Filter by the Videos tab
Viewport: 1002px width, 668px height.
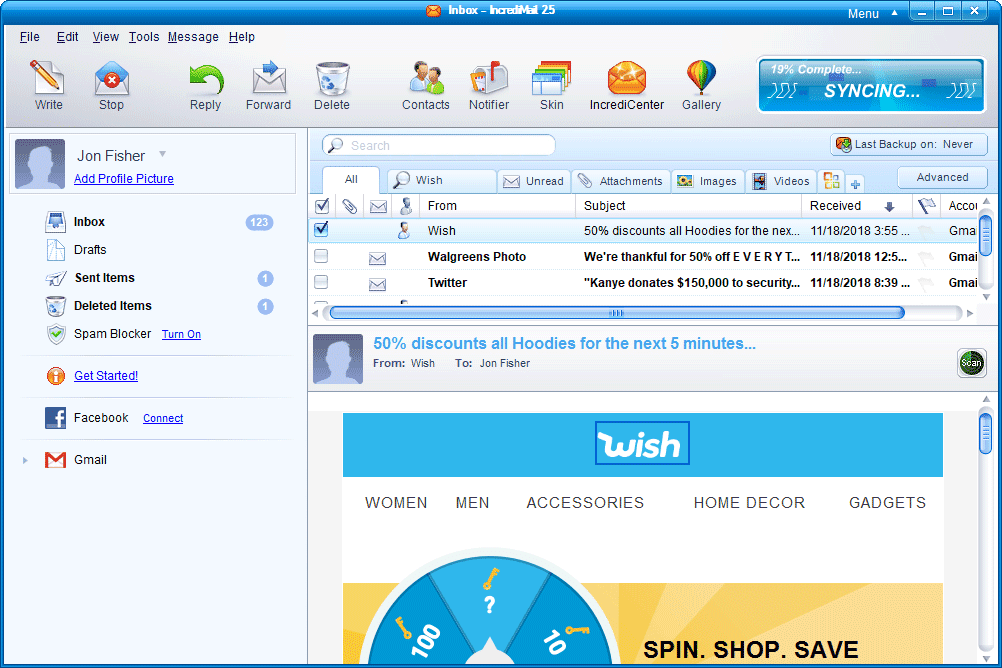click(x=781, y=182)
